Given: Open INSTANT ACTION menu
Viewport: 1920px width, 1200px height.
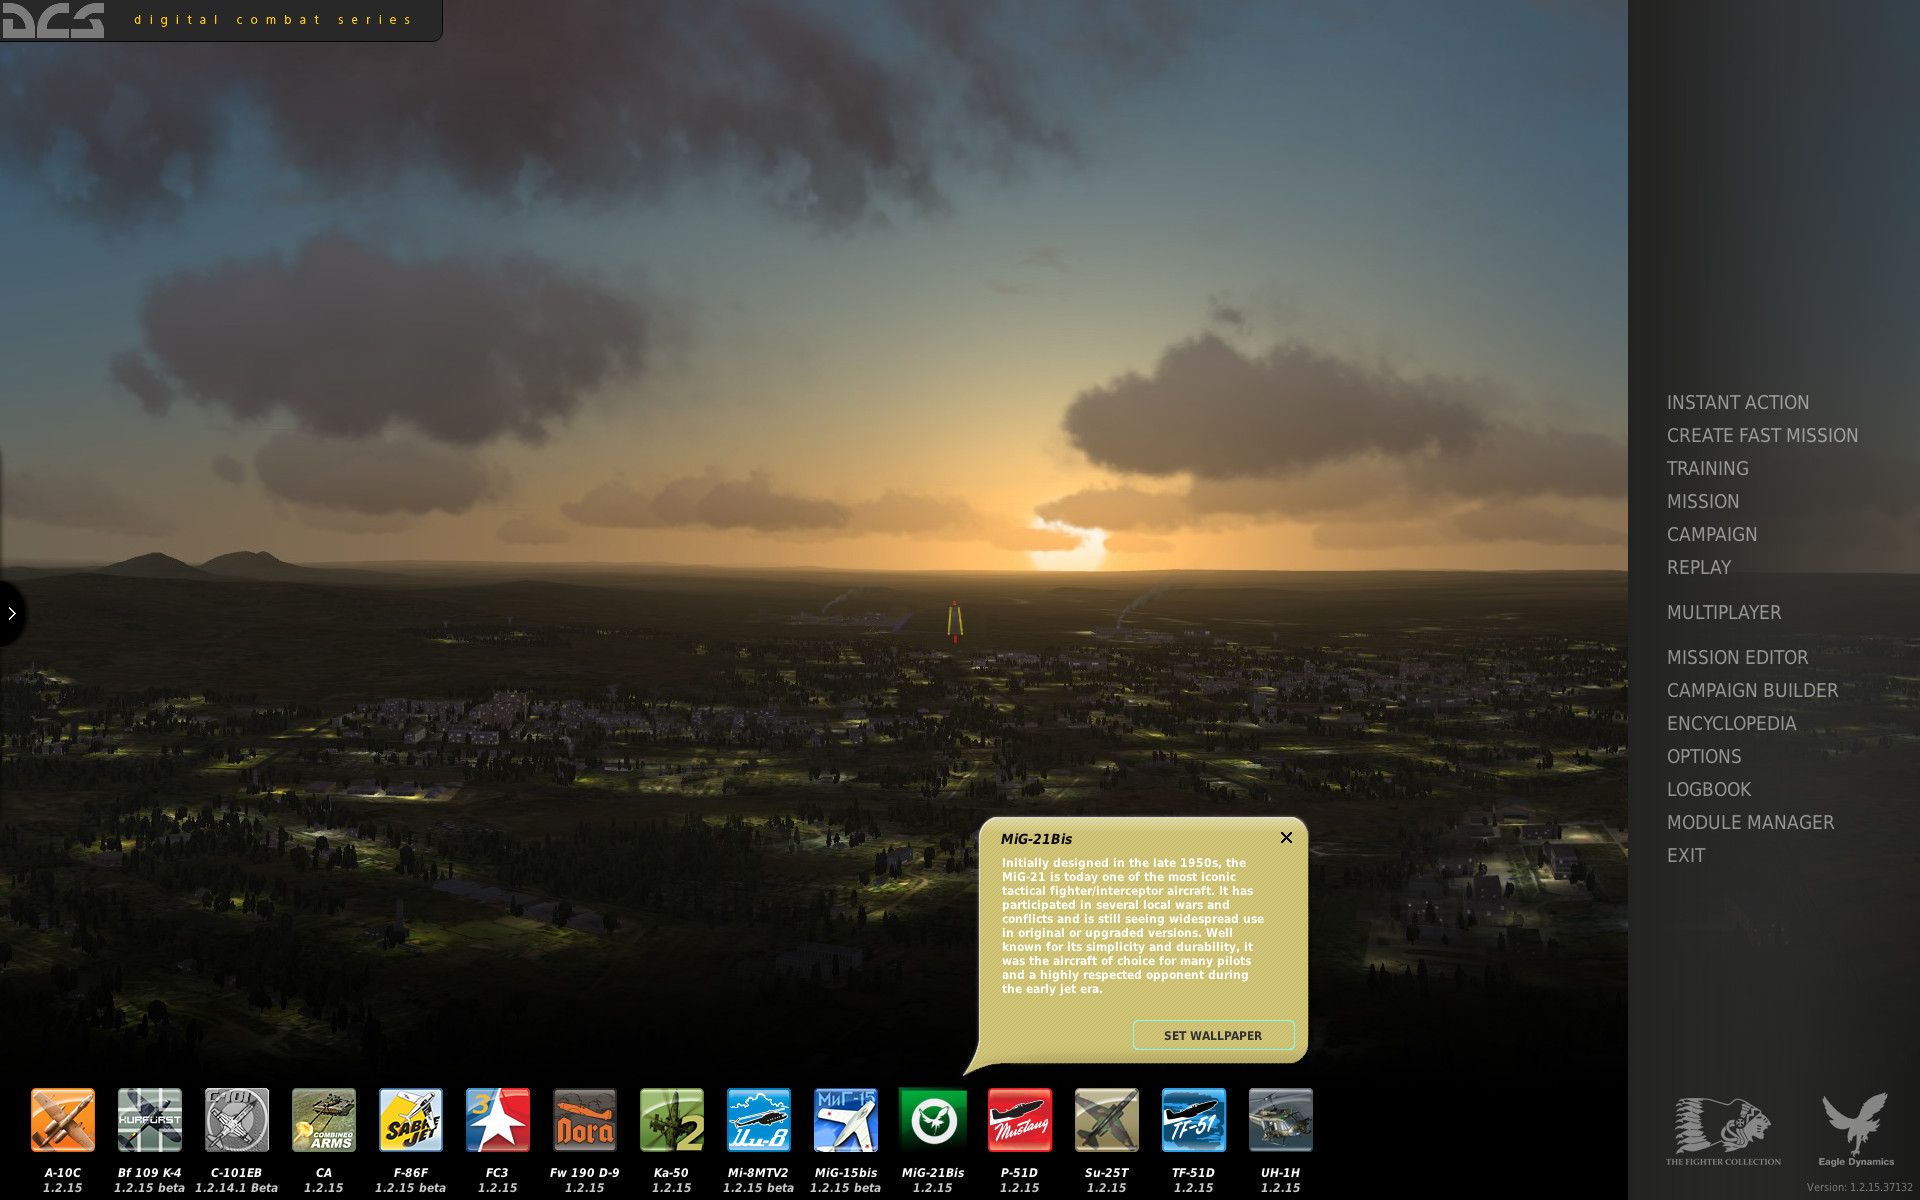Looking at the screenshot, I should click(x=1737, y=402).
